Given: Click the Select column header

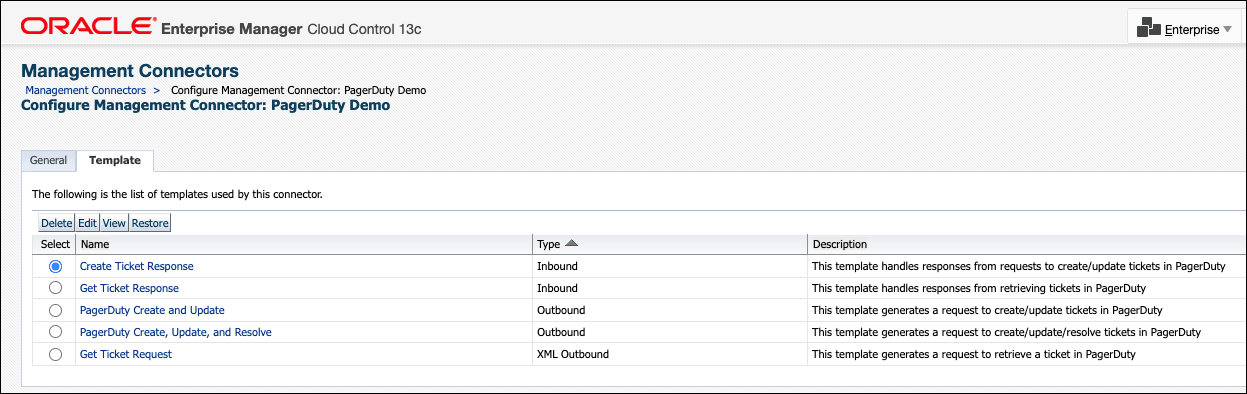Looking at the screenshot, I should 55,244.
